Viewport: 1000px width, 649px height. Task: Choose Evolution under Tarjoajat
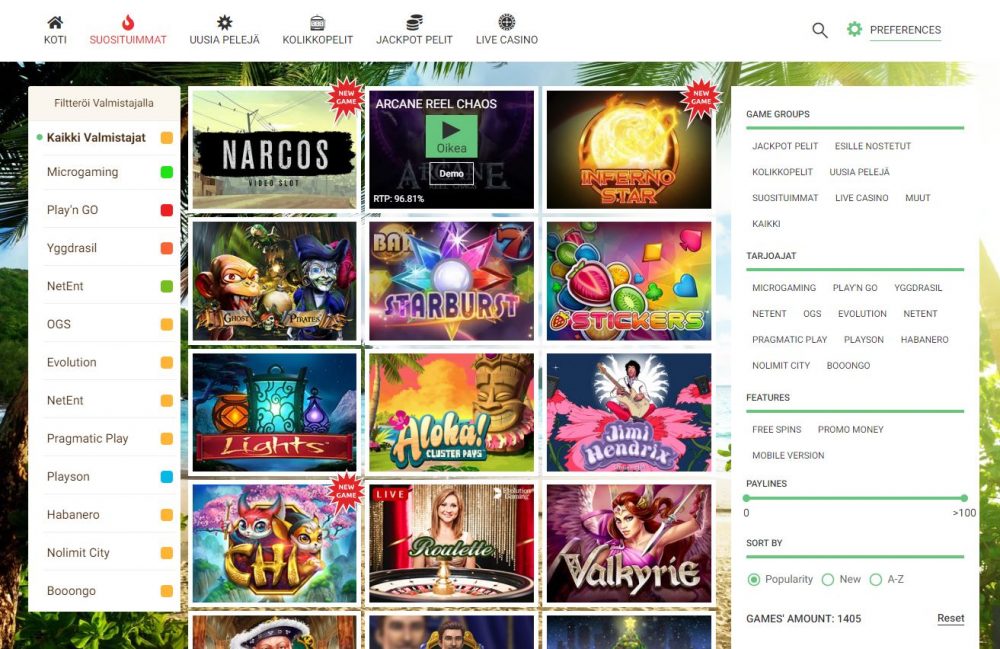[x=862, y=314]
